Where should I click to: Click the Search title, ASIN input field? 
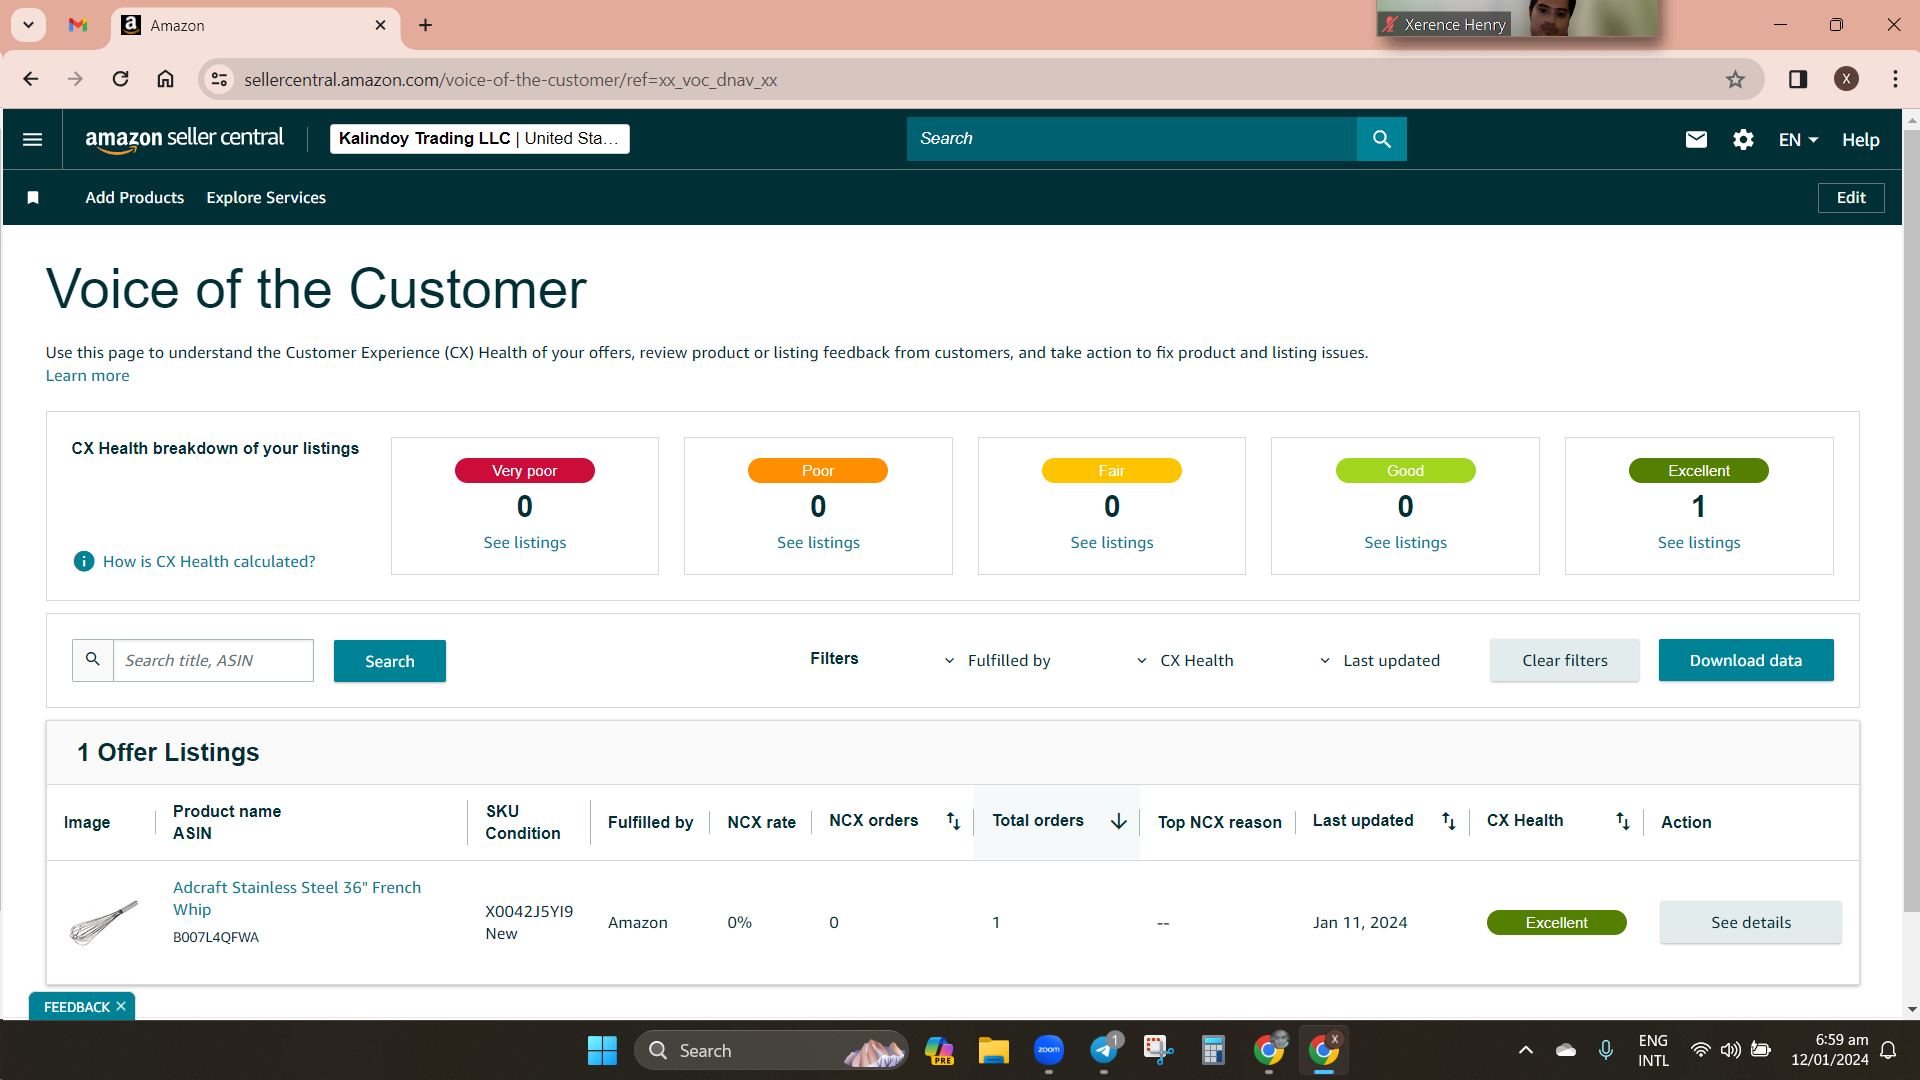point(213,660)
